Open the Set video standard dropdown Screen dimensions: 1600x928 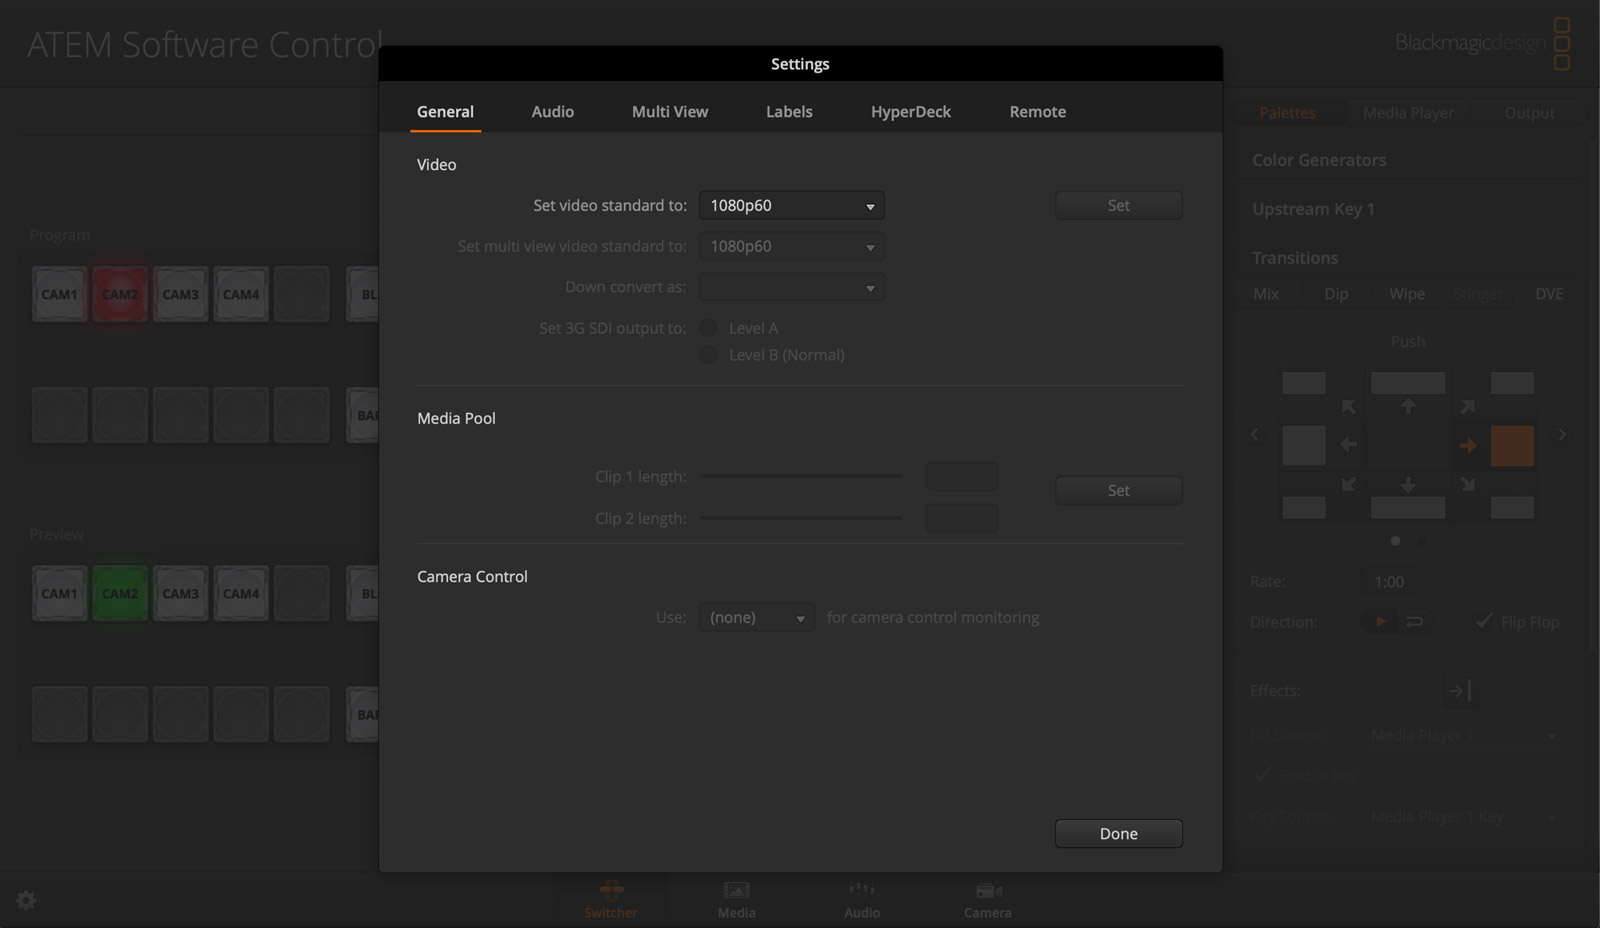(x=791, y=205)
